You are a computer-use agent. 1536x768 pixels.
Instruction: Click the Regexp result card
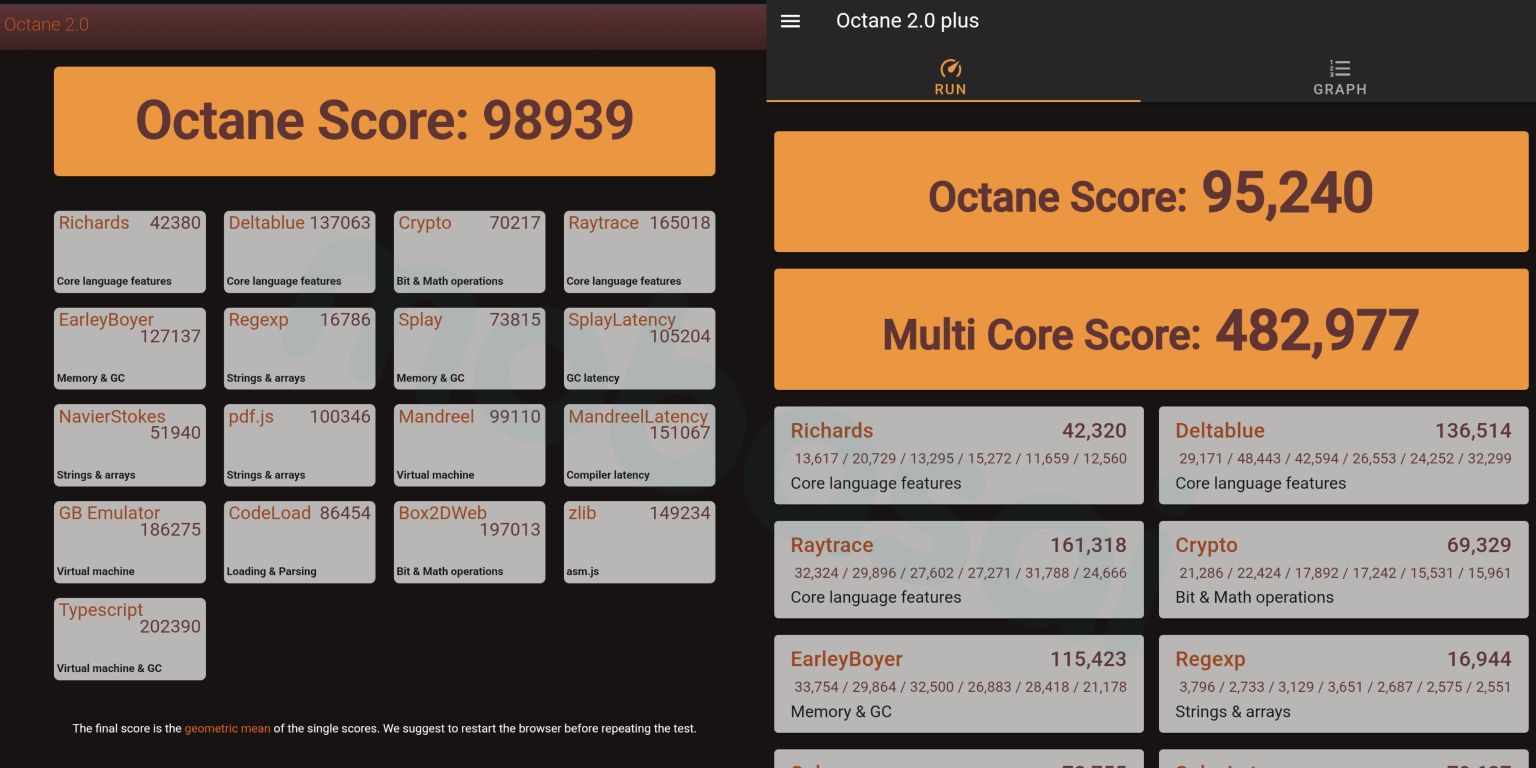[x=1342, y=684]
